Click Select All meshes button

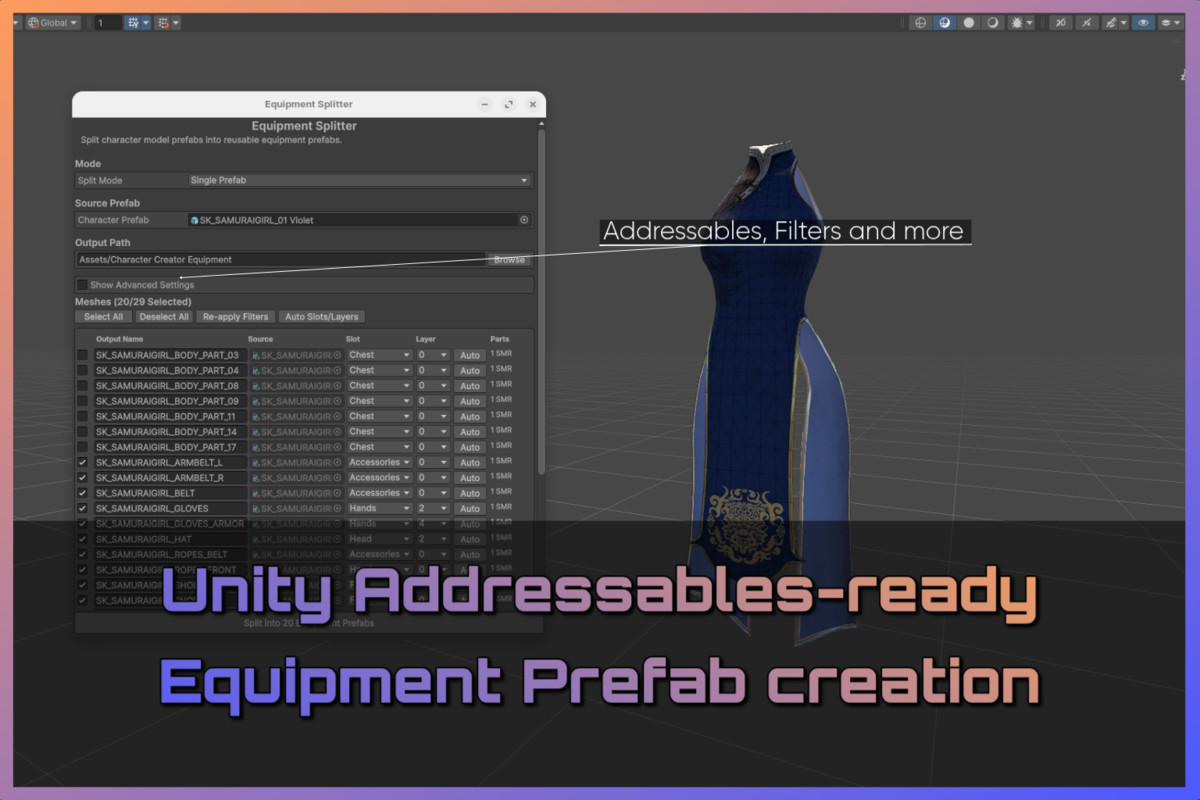click(x=104, y=316)
